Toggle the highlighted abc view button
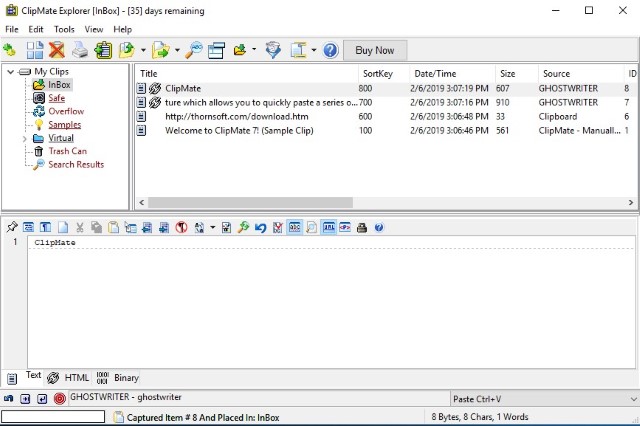Image resolution: width=640 pixels, height=426 pixels. pos(295,227)
